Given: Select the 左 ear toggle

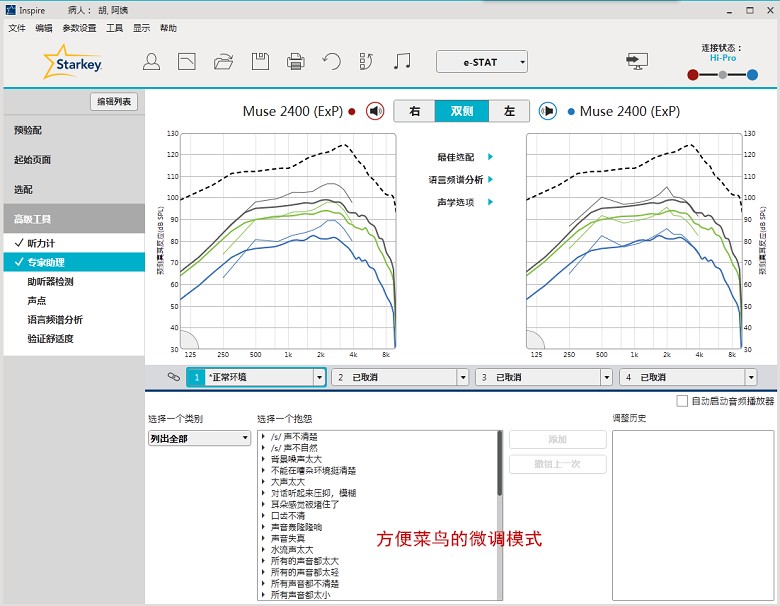Looking at the screenshot, I should 509,111.
